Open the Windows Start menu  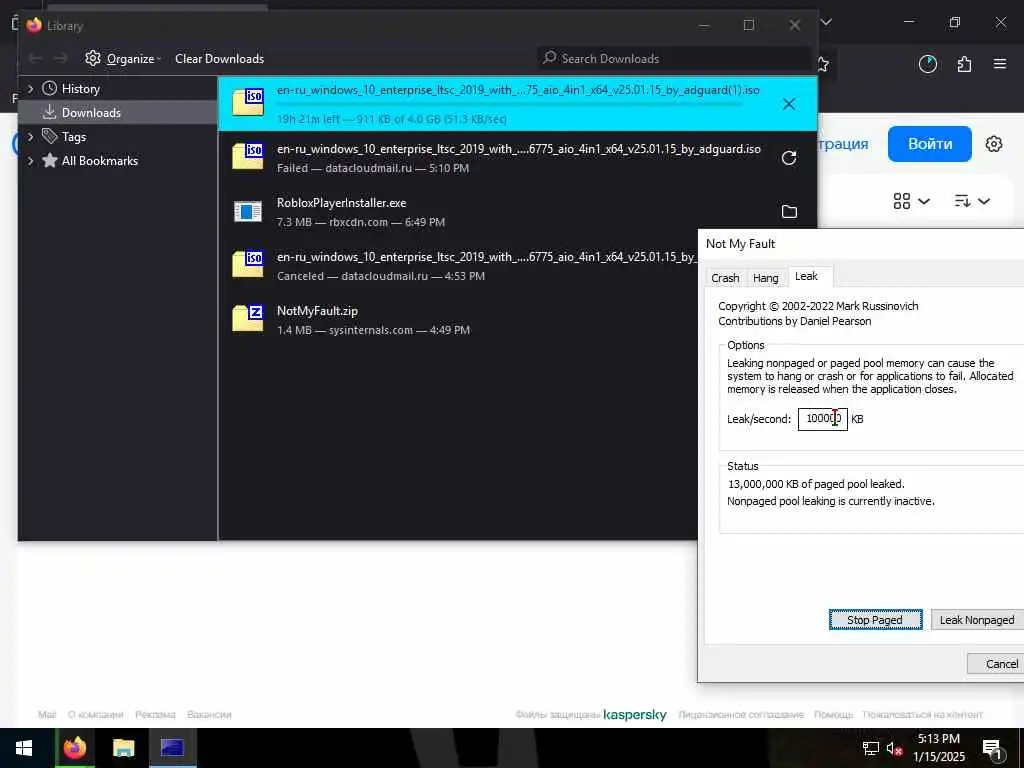pos(24,748)
